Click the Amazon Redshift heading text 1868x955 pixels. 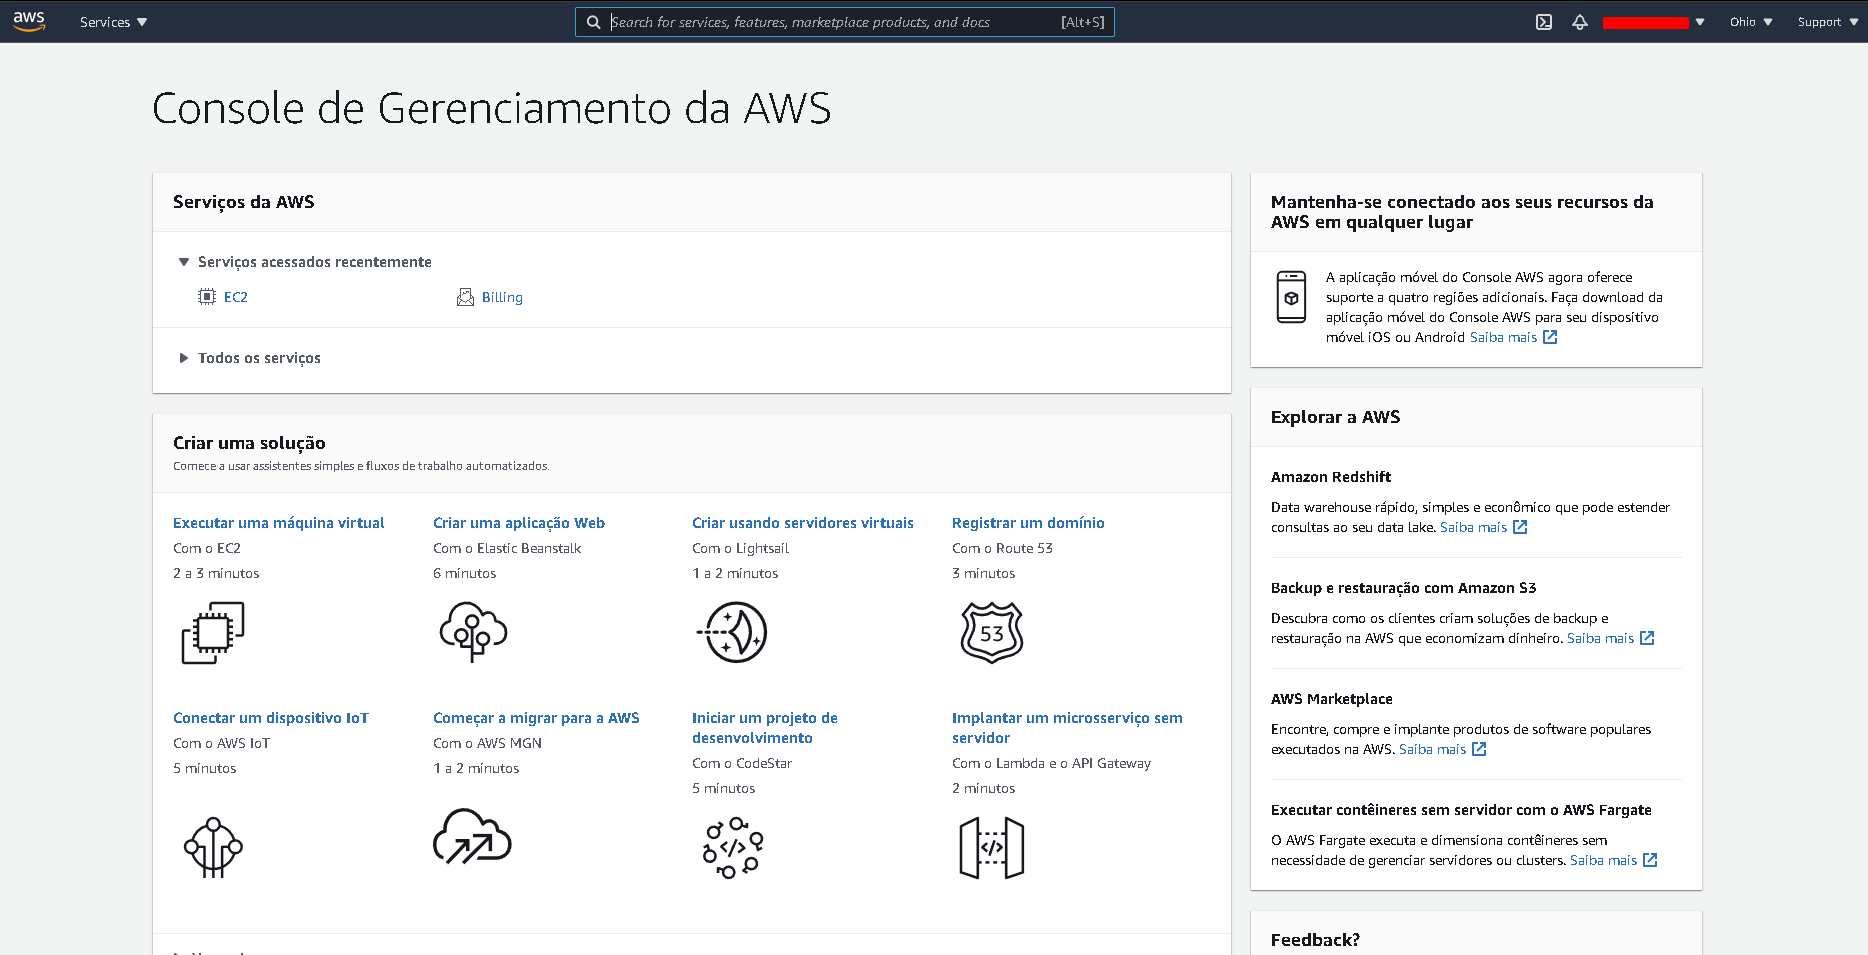[1331, 477]
